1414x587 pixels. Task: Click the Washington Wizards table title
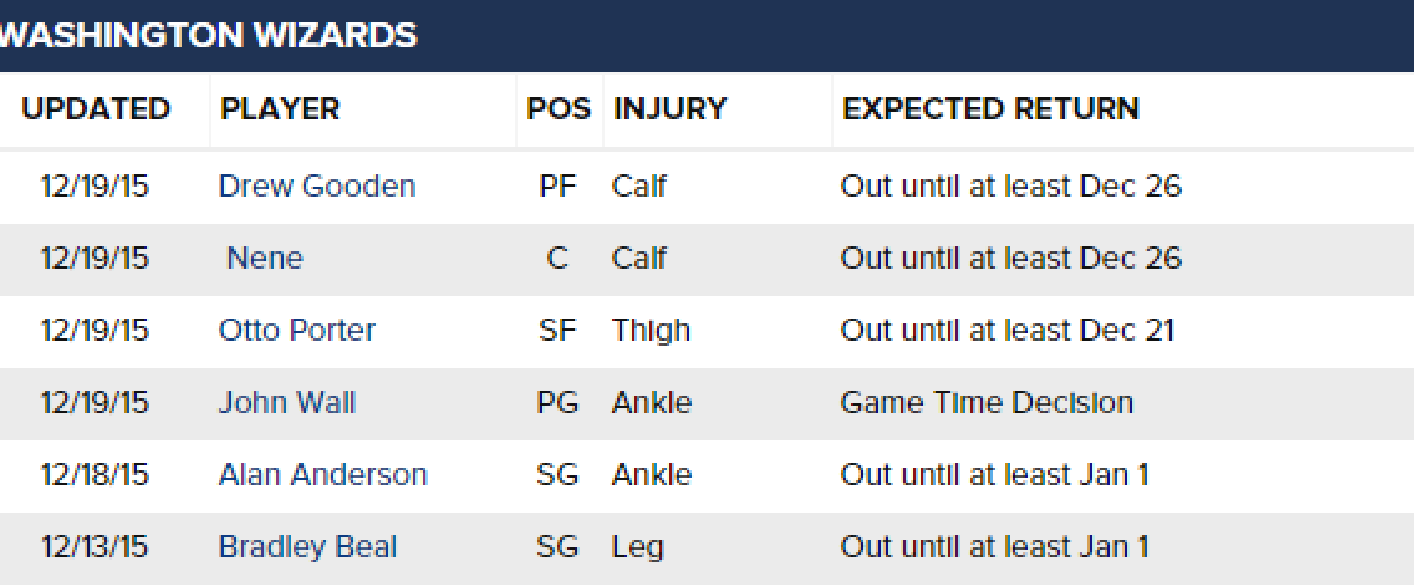(x=208, y=35)
